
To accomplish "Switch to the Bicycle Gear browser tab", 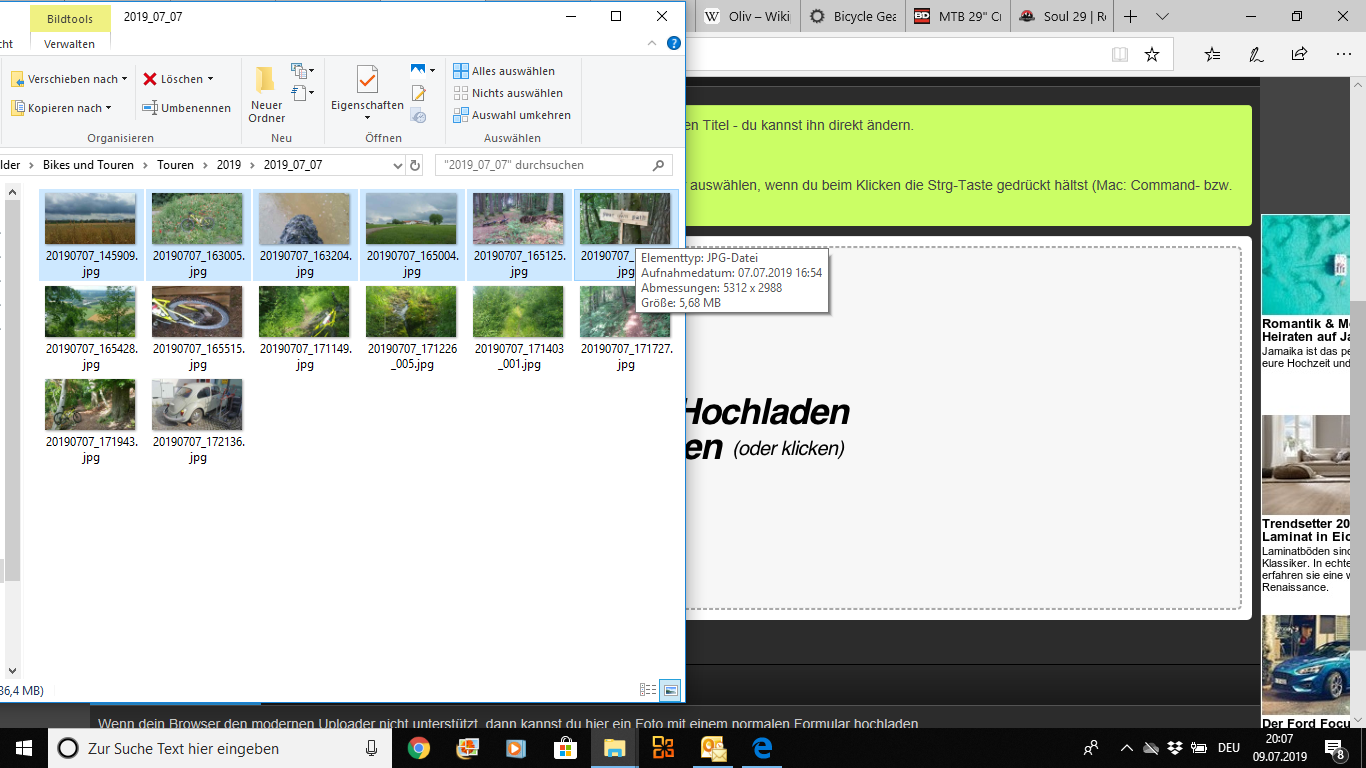I will tap(853, 16).
